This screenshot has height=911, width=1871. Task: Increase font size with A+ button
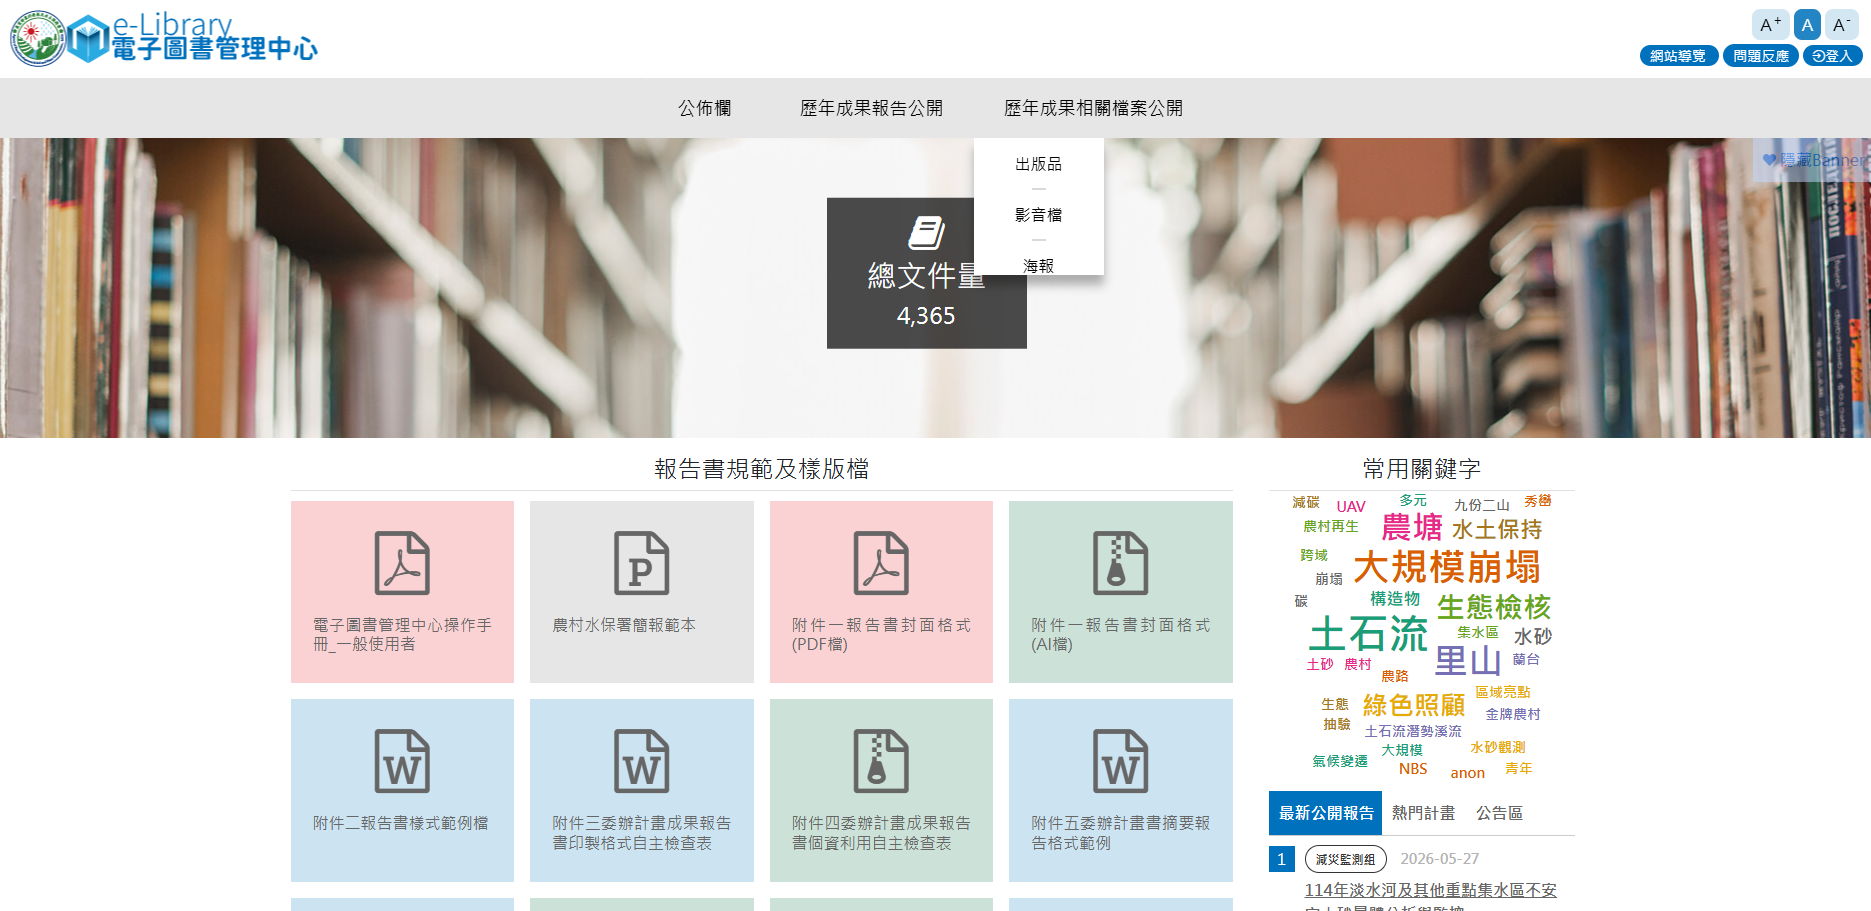point(1770,25)
